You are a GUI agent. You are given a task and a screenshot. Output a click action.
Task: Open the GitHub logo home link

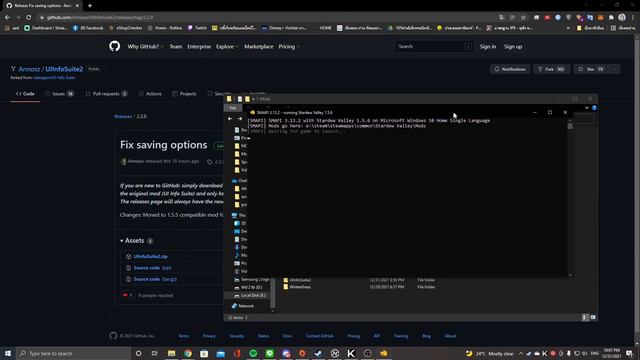(x=114, y=46)
